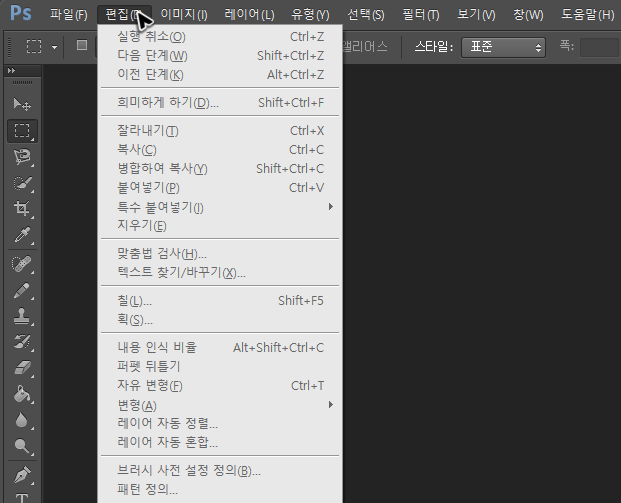
Task: Select the Crop tool
Action: (22, 209)
